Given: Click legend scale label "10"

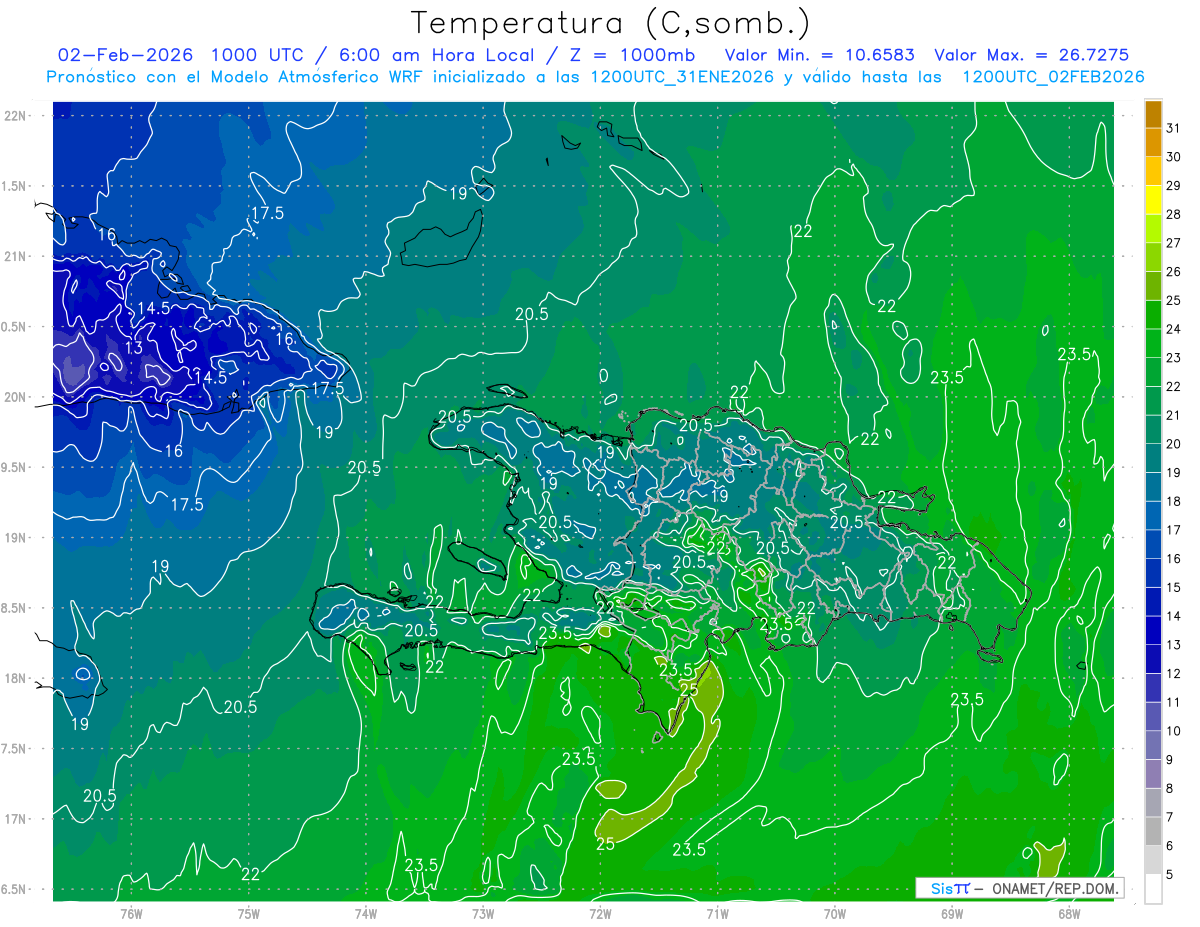Looking at the screenshot, I should (x=1174, y=731).
